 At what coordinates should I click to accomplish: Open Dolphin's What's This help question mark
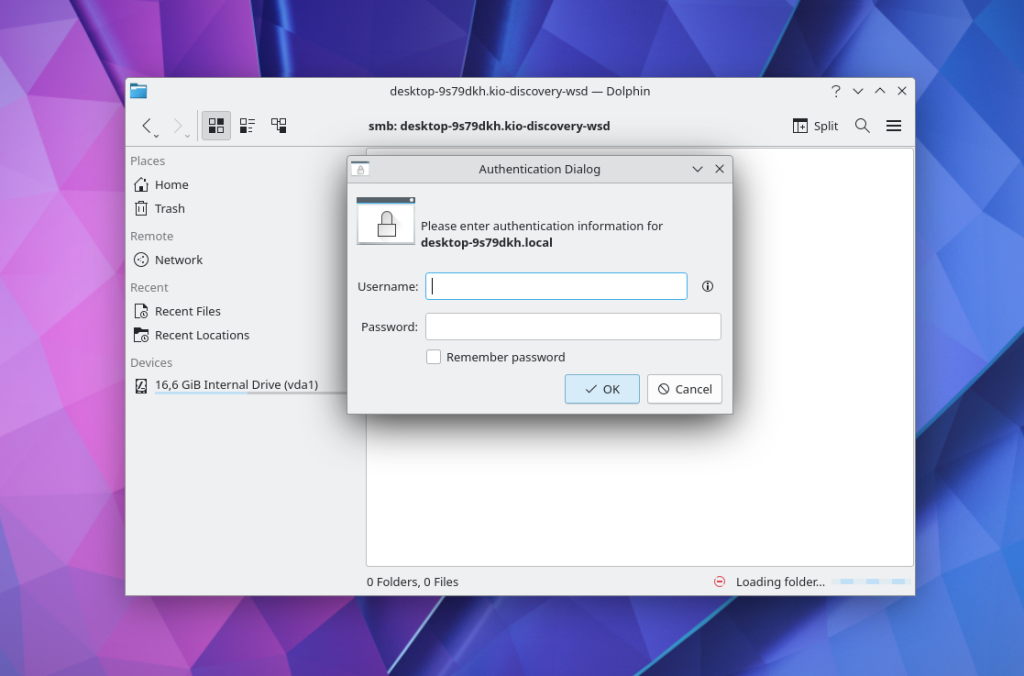pyautogui.click(x=836, y=91)
